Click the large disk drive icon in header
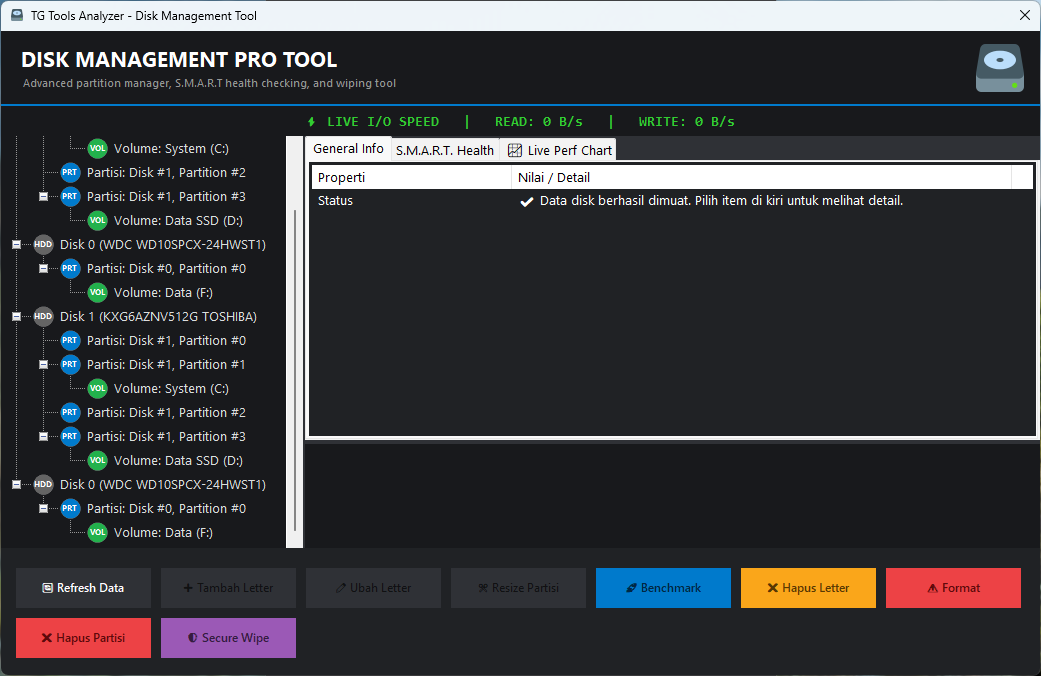Screen dimensions: 1041x676 pos(999,68)
